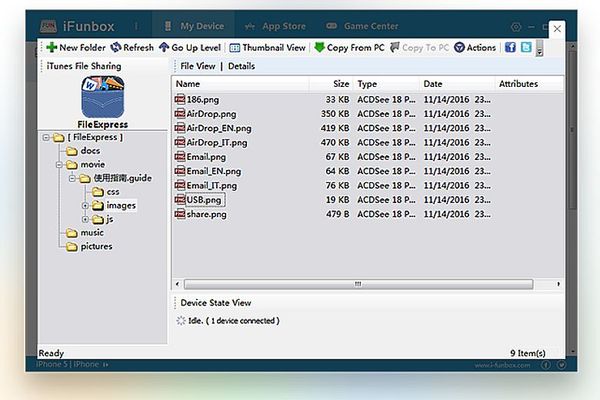Switch to Thumbnail View

[267, 47]
